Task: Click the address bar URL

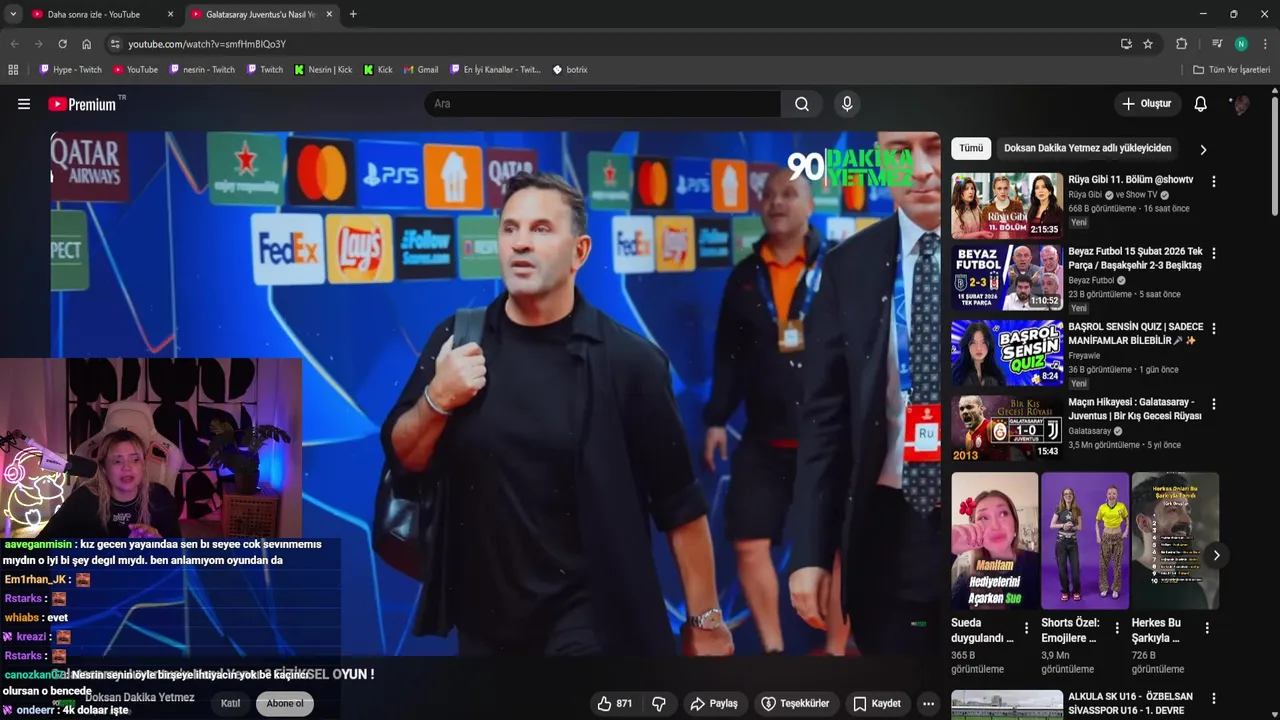Action: click(207, 44)
